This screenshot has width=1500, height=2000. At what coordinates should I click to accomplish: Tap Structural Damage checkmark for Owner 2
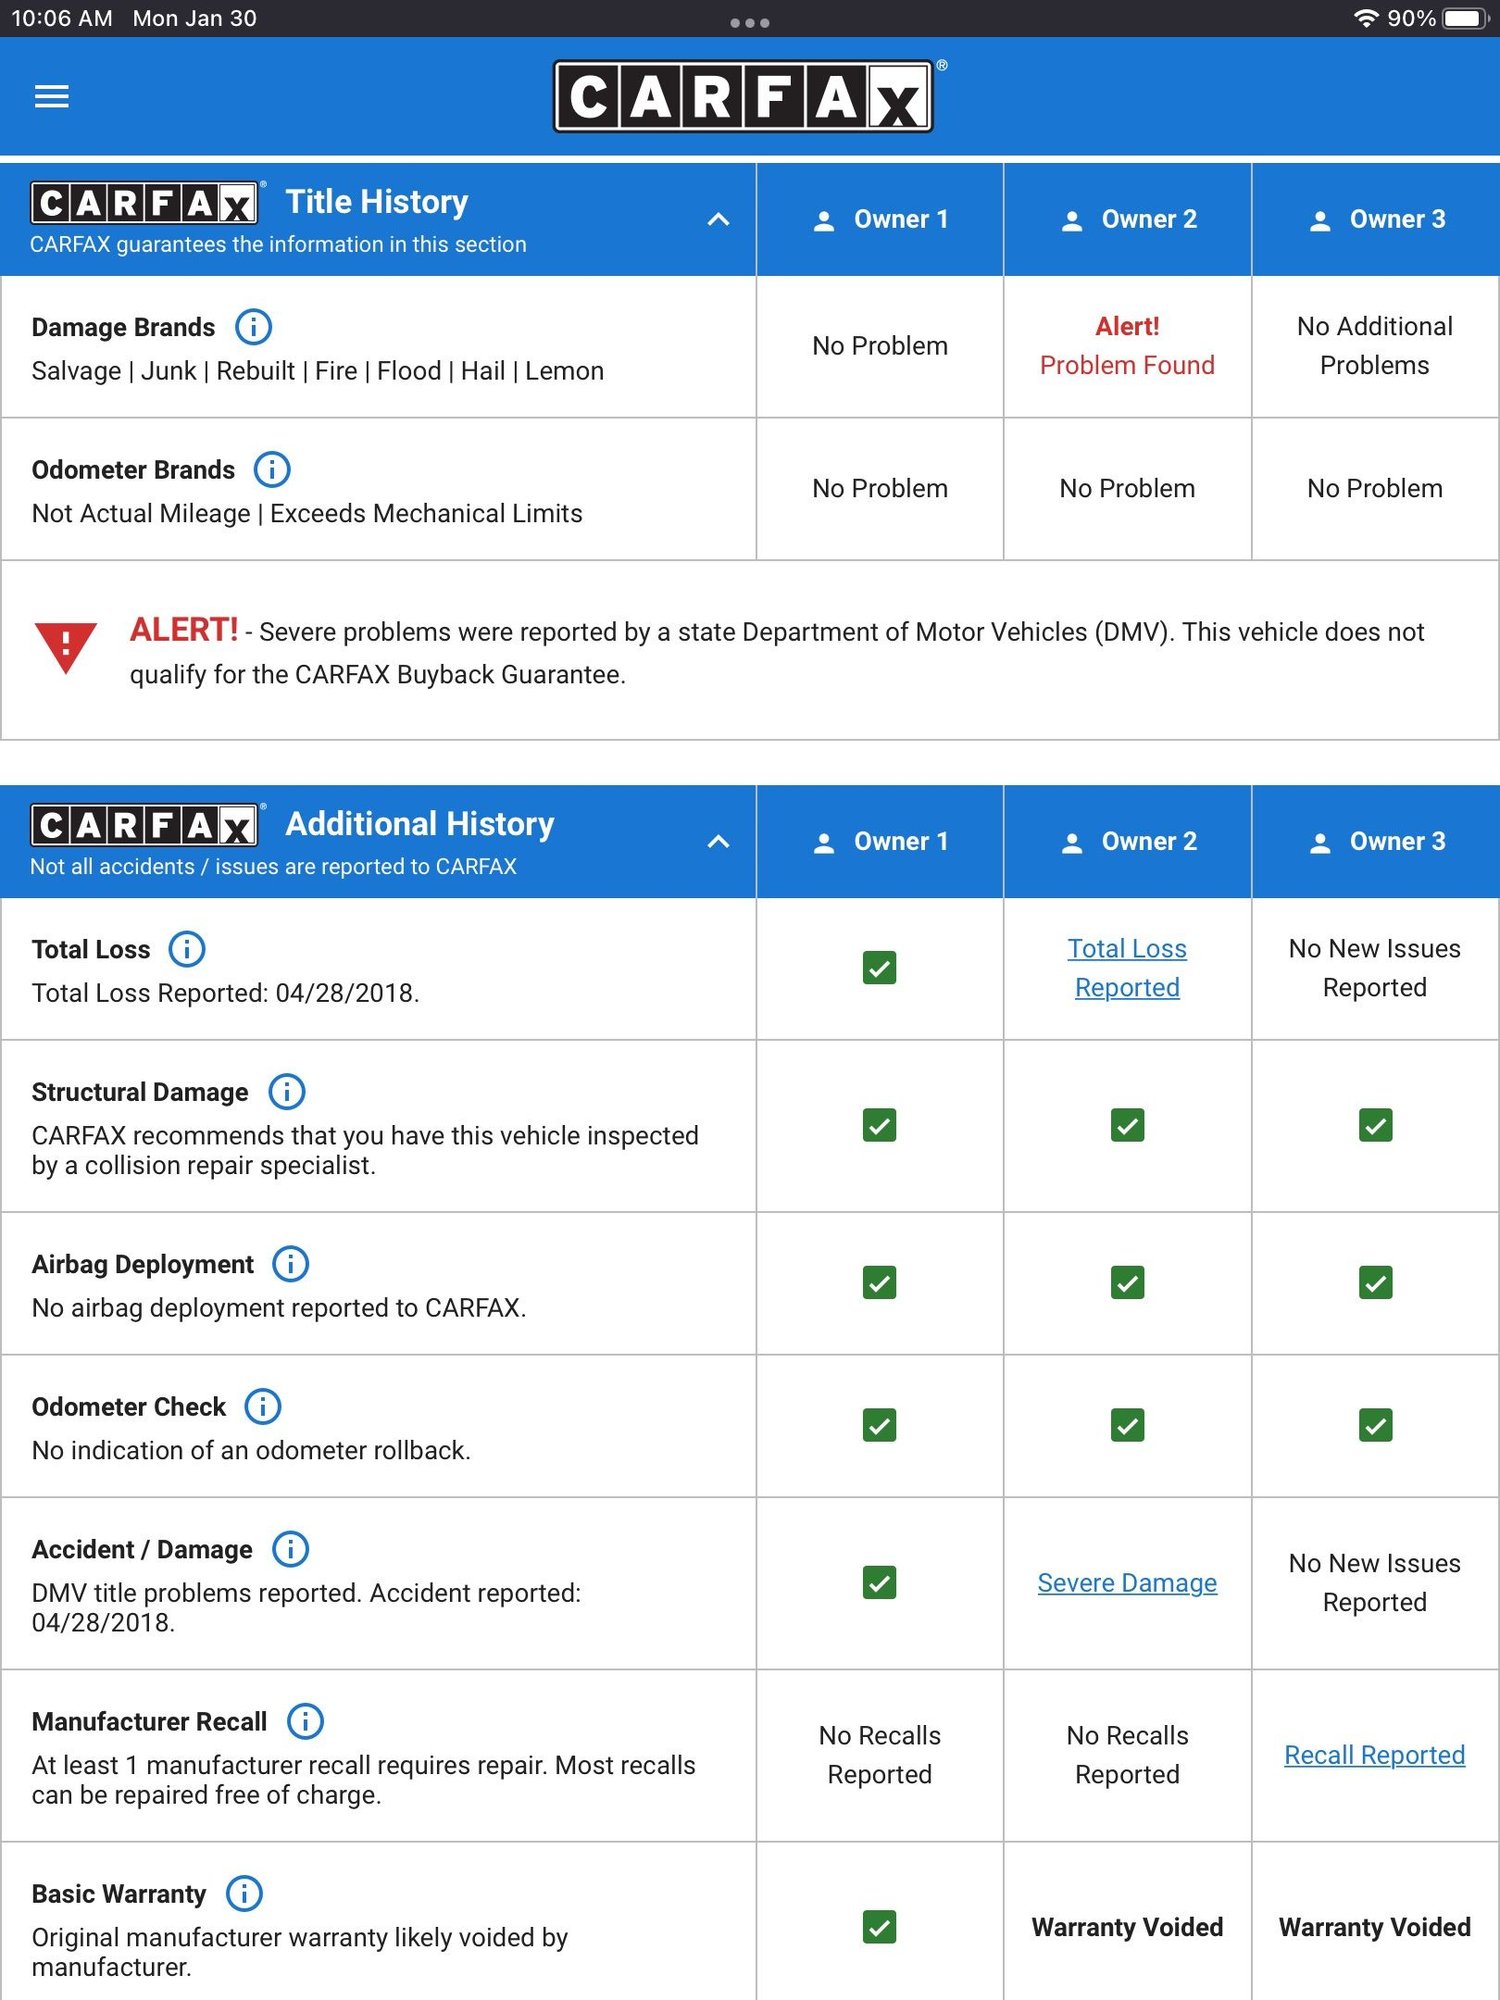pos(1128,1125)
